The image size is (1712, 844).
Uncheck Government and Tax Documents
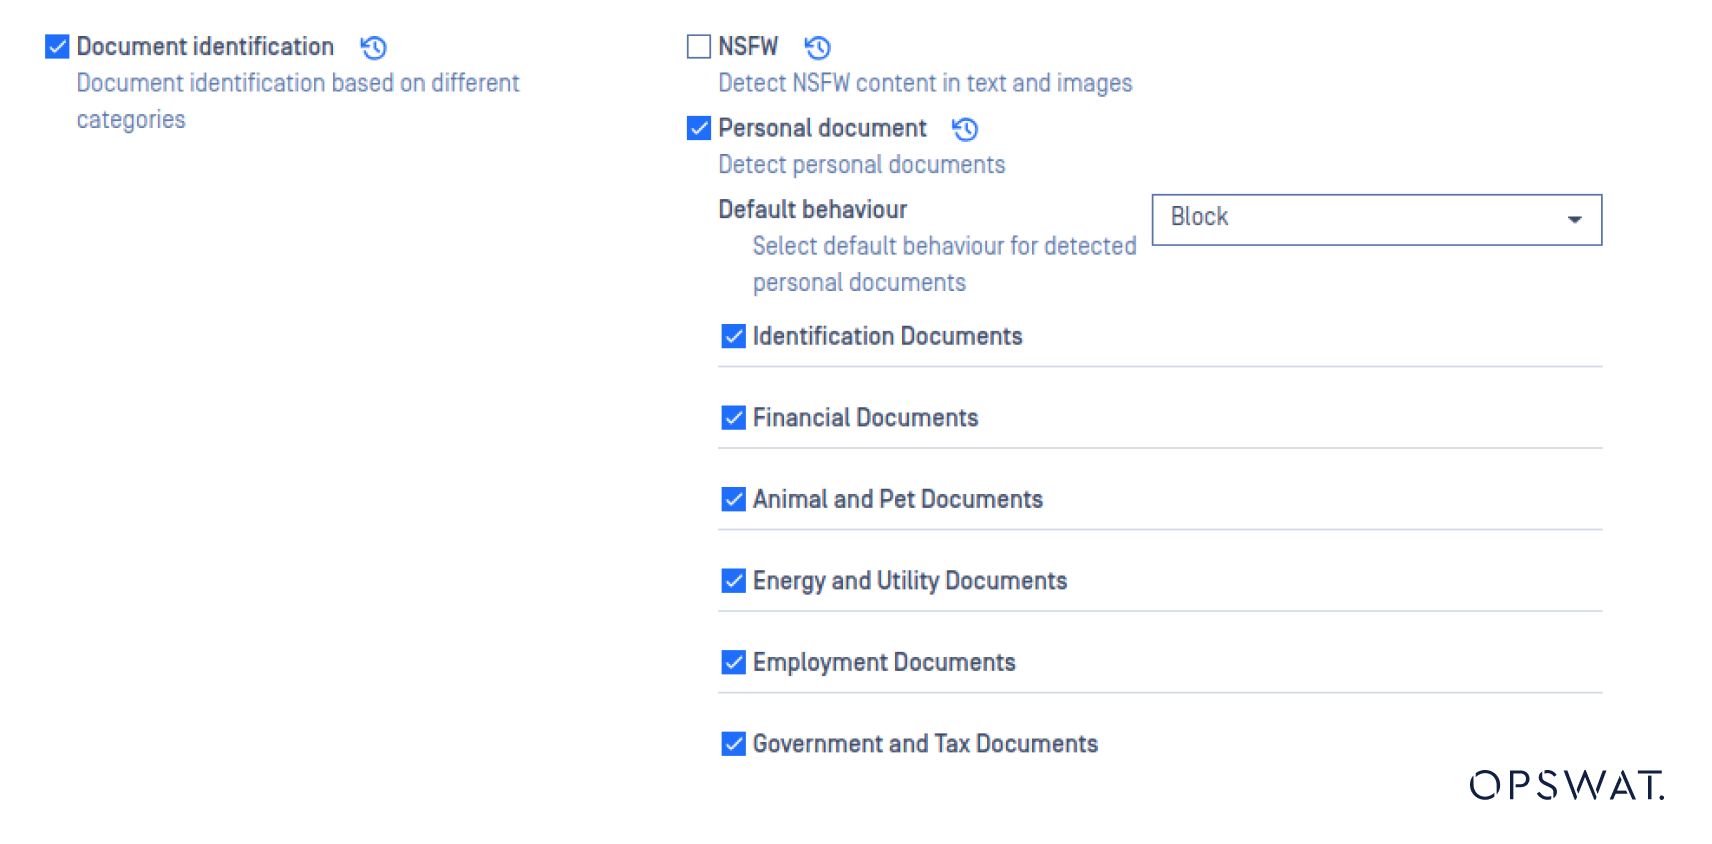point(733,744)
